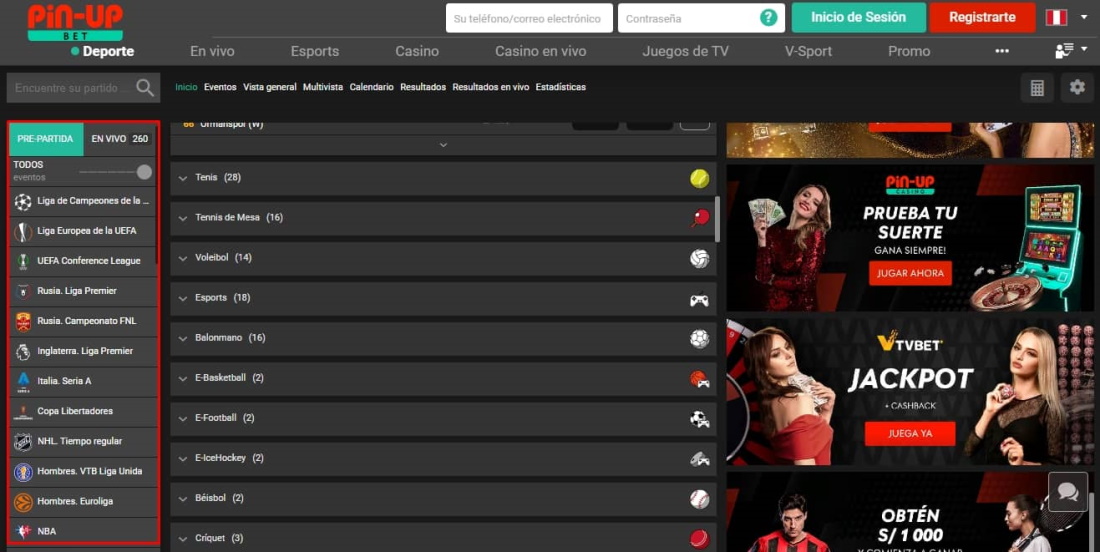
Task: Open the Estadísticas link
Action: click(x=561, y=87)
